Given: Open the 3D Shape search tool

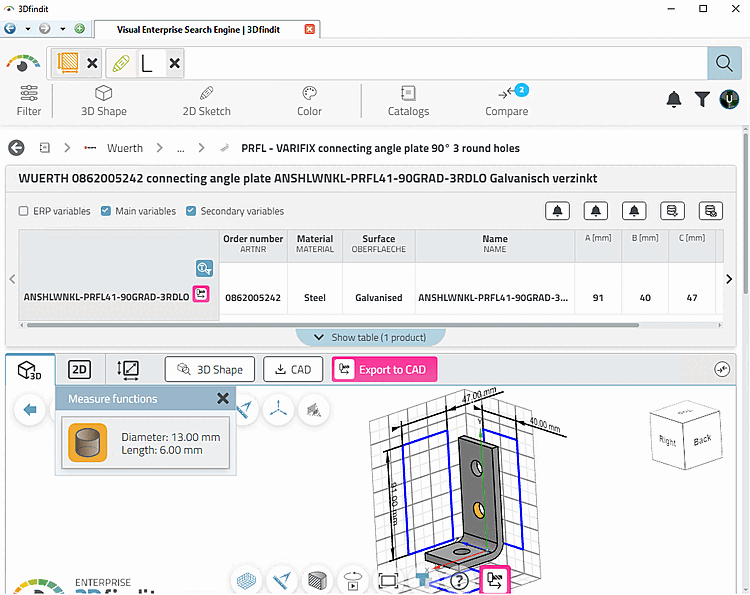Looking at the screenshot, I should tap(104, 101).
